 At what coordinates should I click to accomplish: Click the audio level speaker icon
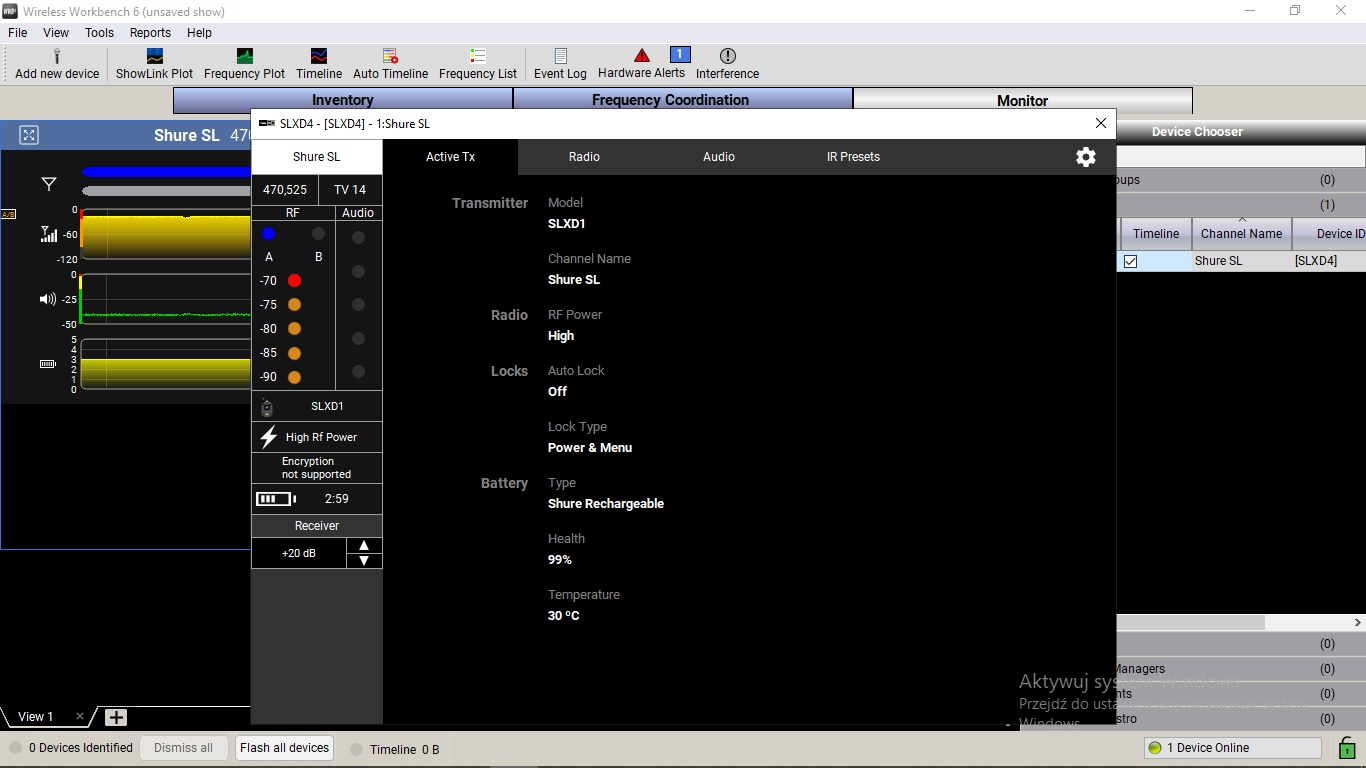coord(48,299)
